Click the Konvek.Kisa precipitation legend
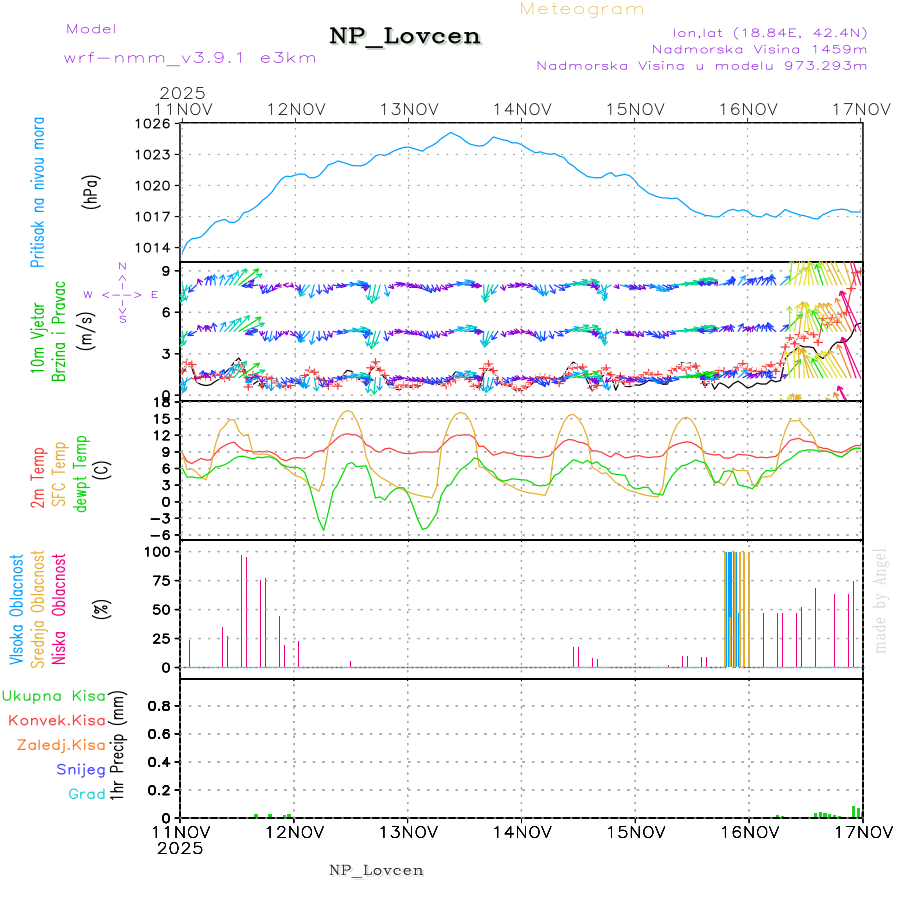900x900 pixels. (57, 720)
